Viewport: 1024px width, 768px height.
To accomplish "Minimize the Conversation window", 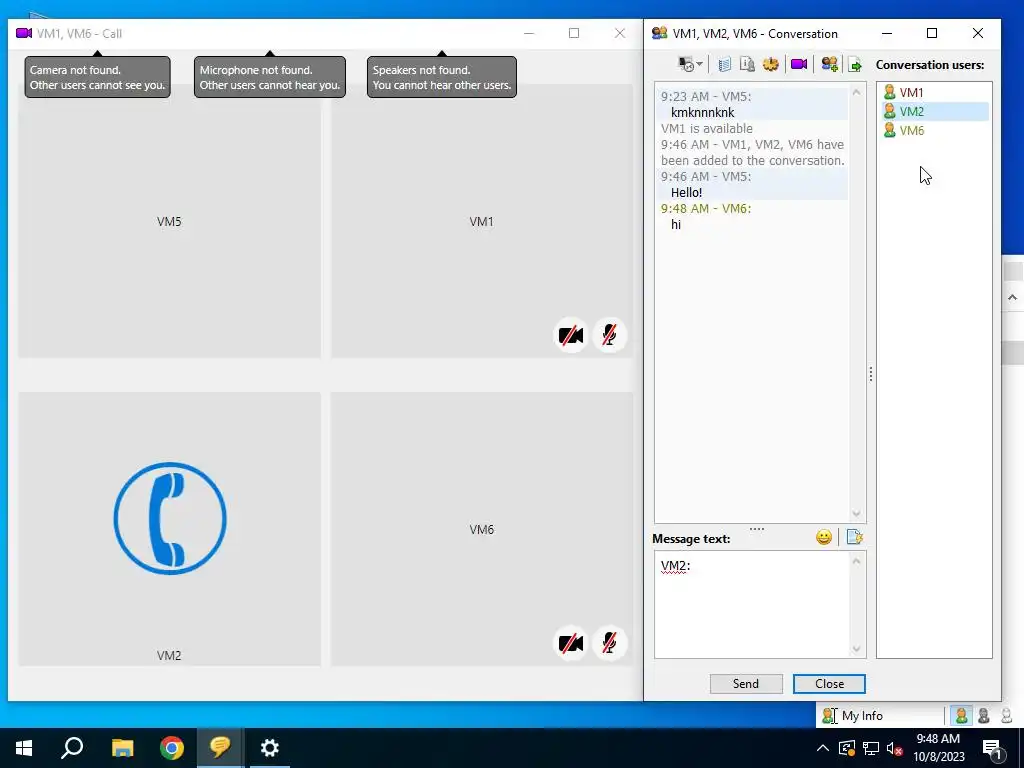I will (887, 33).
